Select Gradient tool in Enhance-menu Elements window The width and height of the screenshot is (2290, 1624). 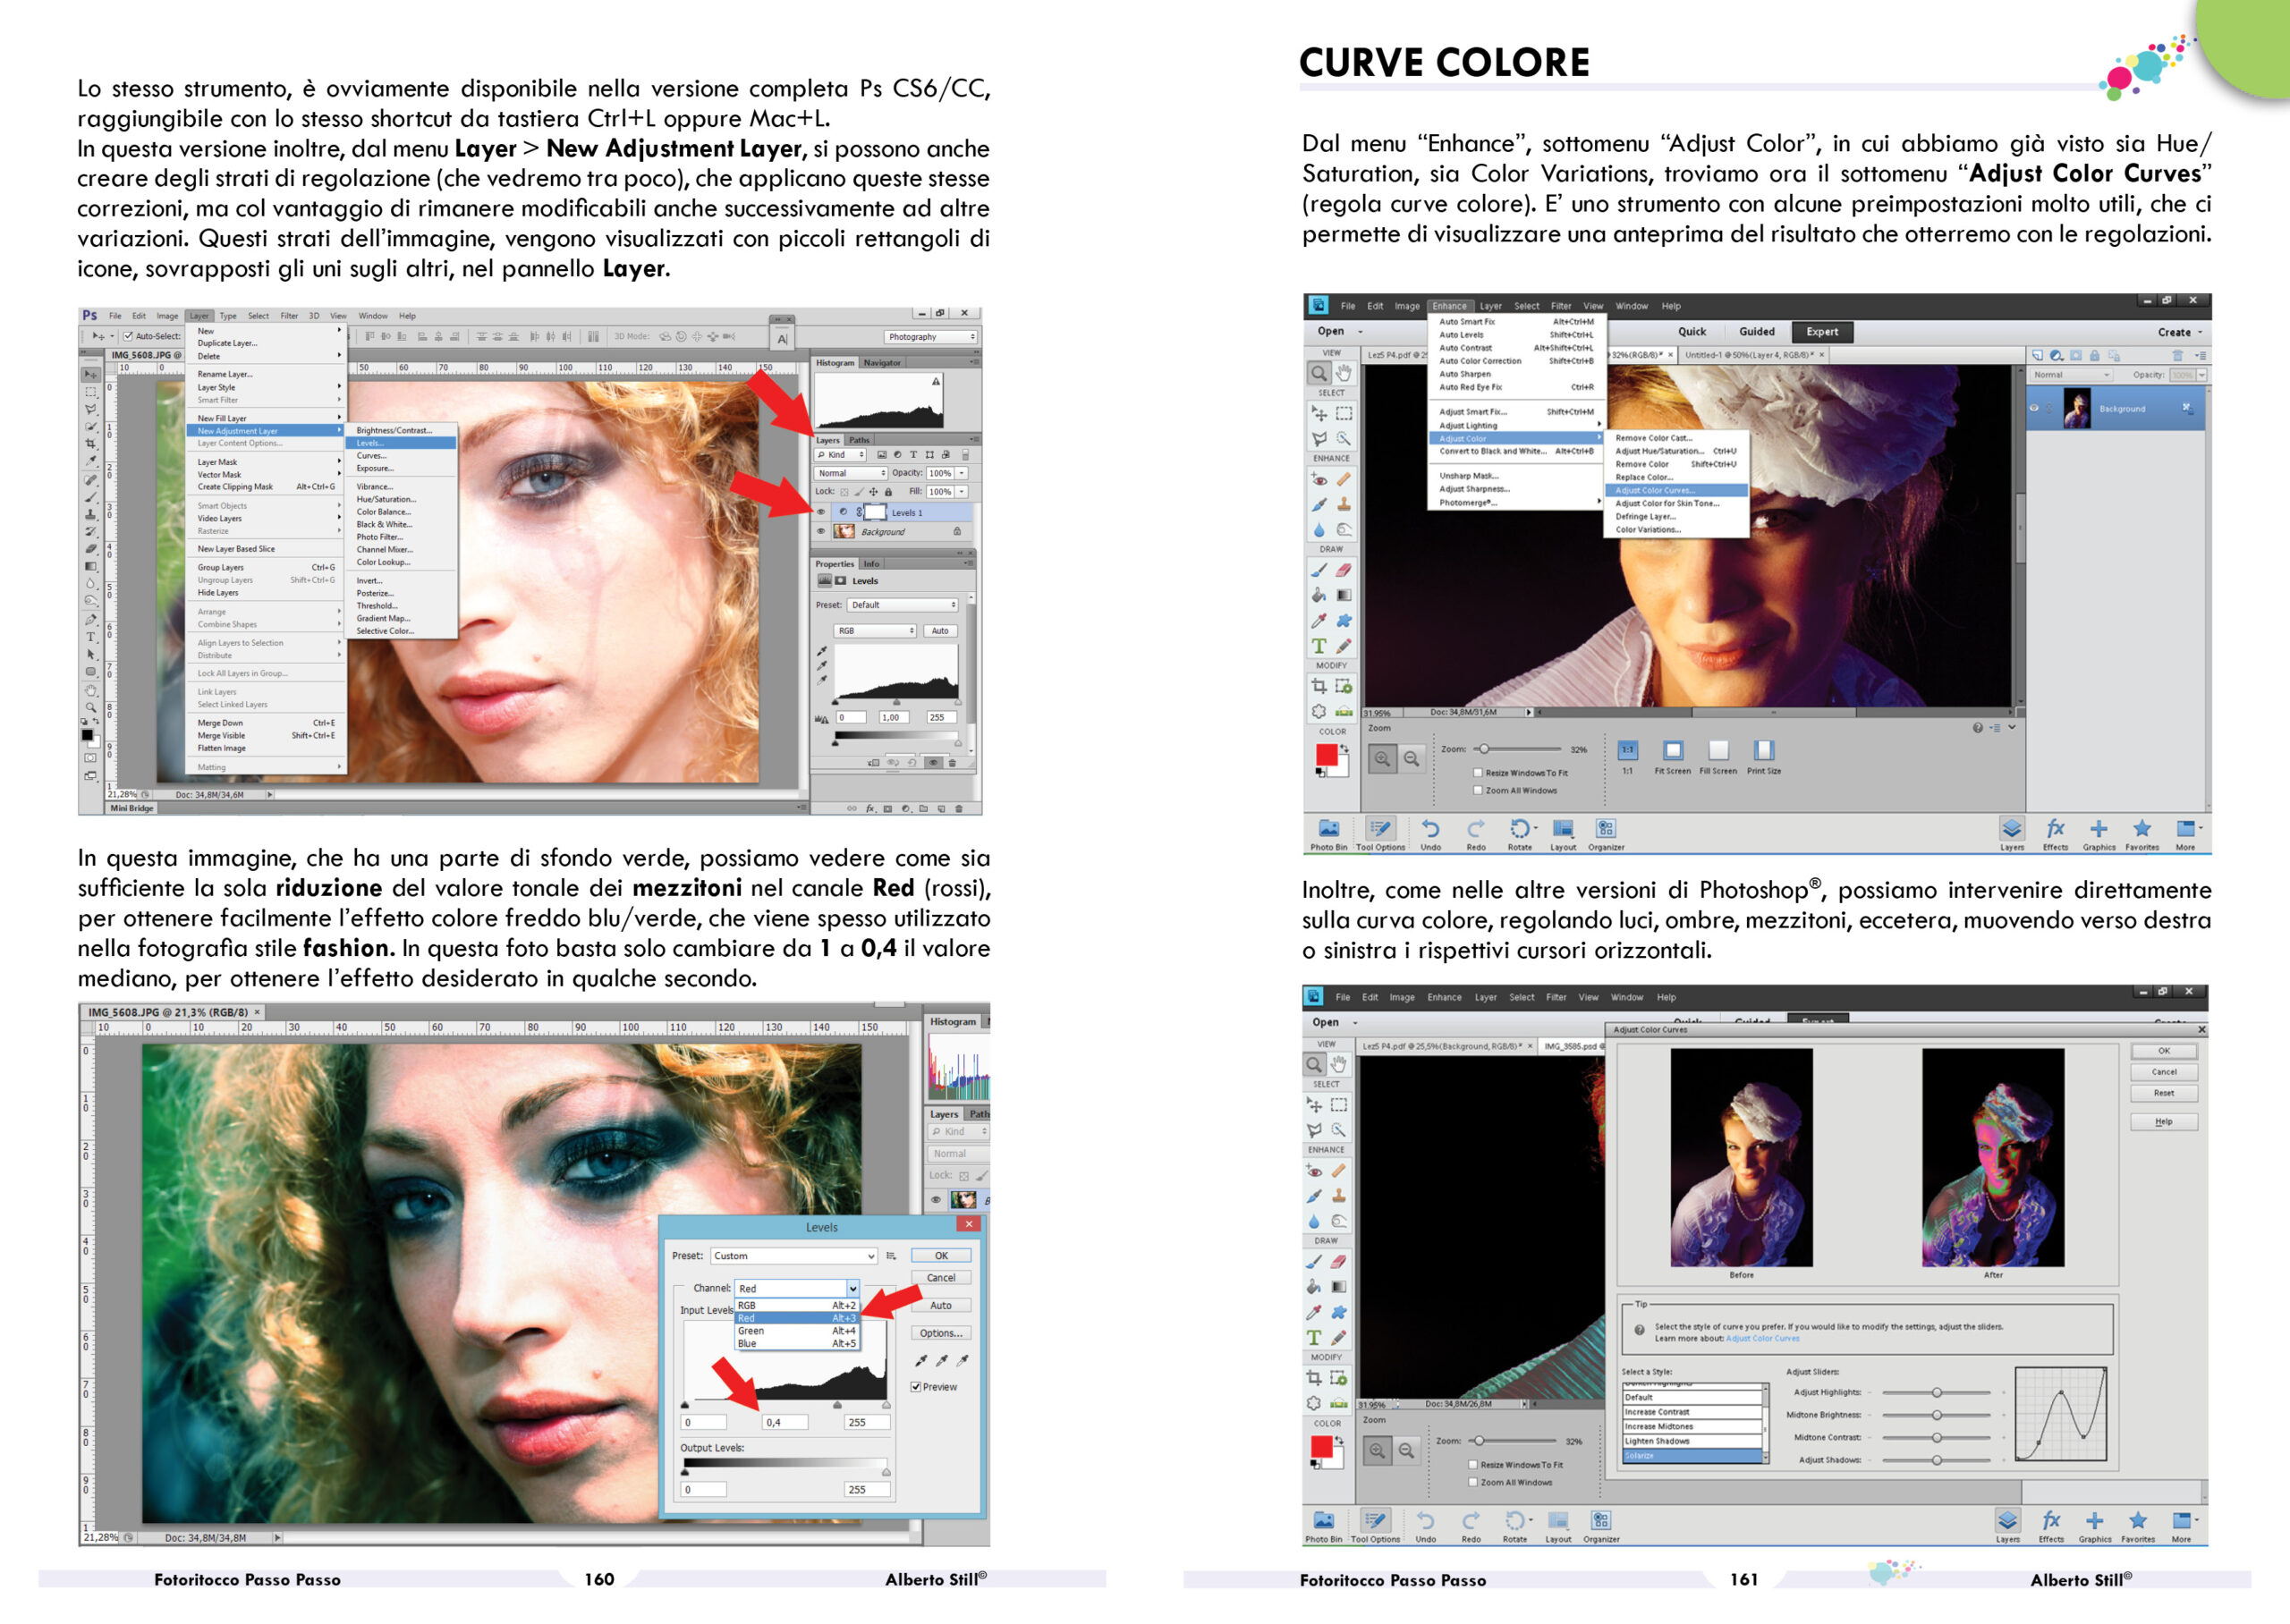(1344, 596)
